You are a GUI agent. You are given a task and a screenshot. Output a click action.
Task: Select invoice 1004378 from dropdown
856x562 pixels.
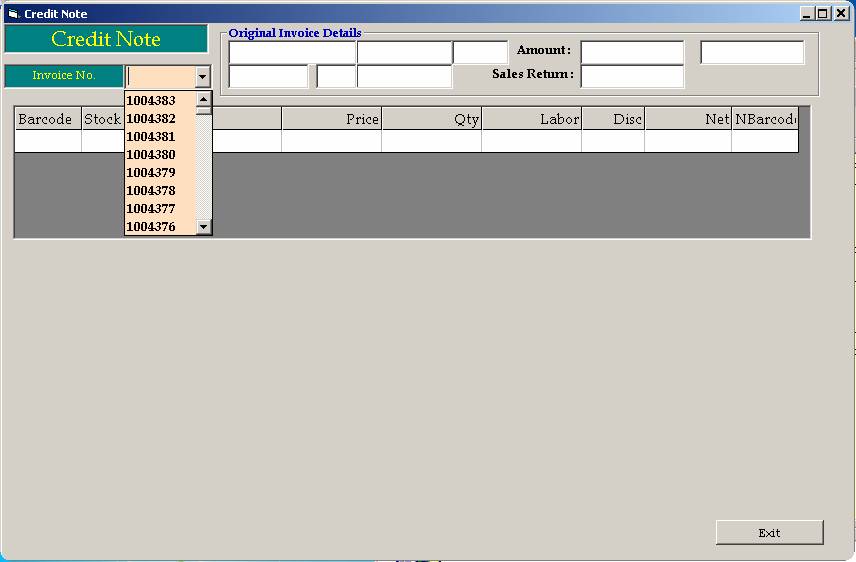tap(151, 191)
